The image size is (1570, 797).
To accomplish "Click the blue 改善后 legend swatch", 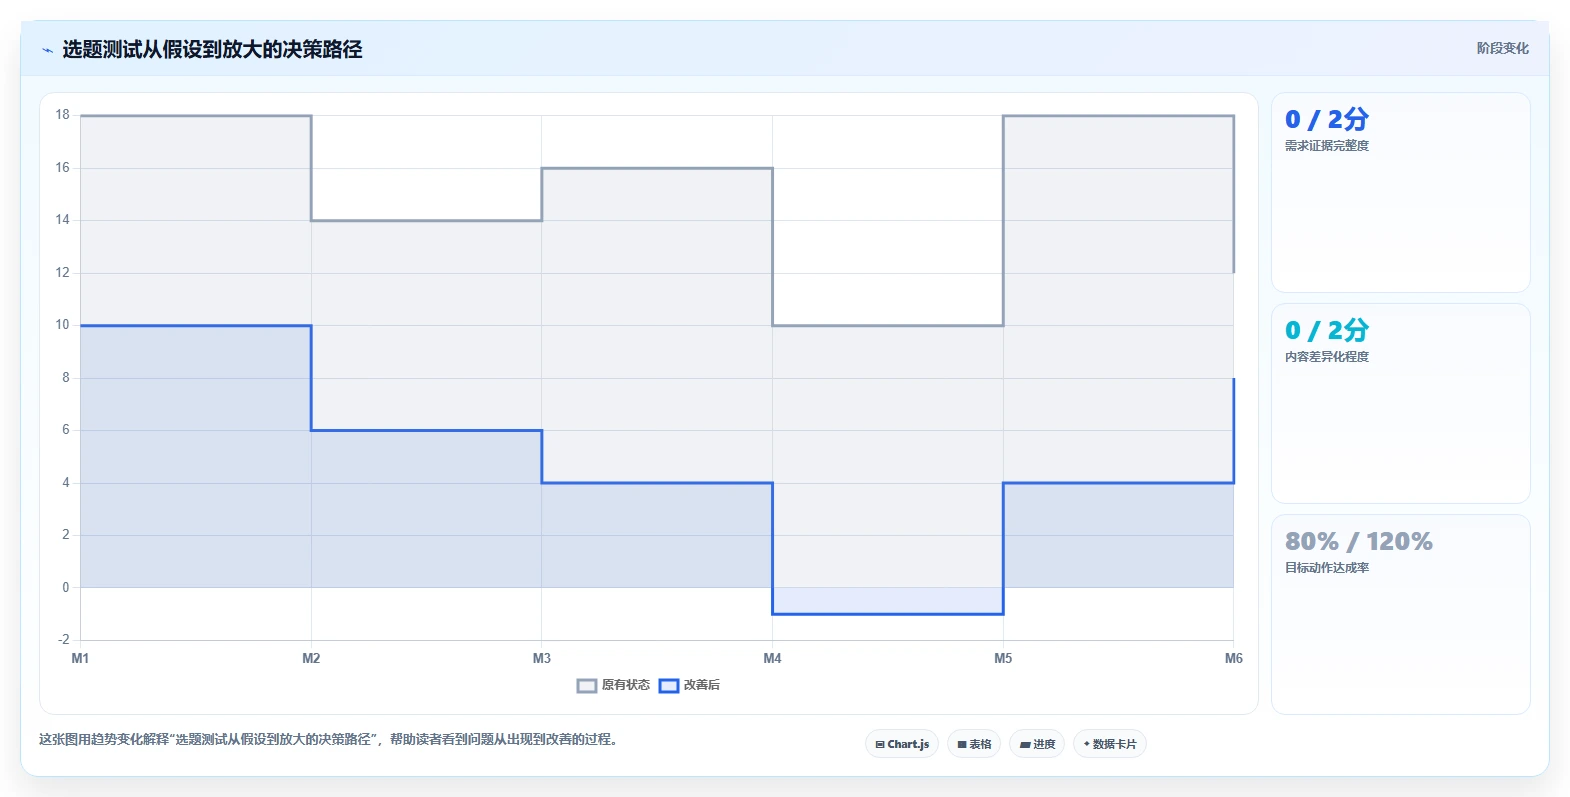I will click(669, 686).
